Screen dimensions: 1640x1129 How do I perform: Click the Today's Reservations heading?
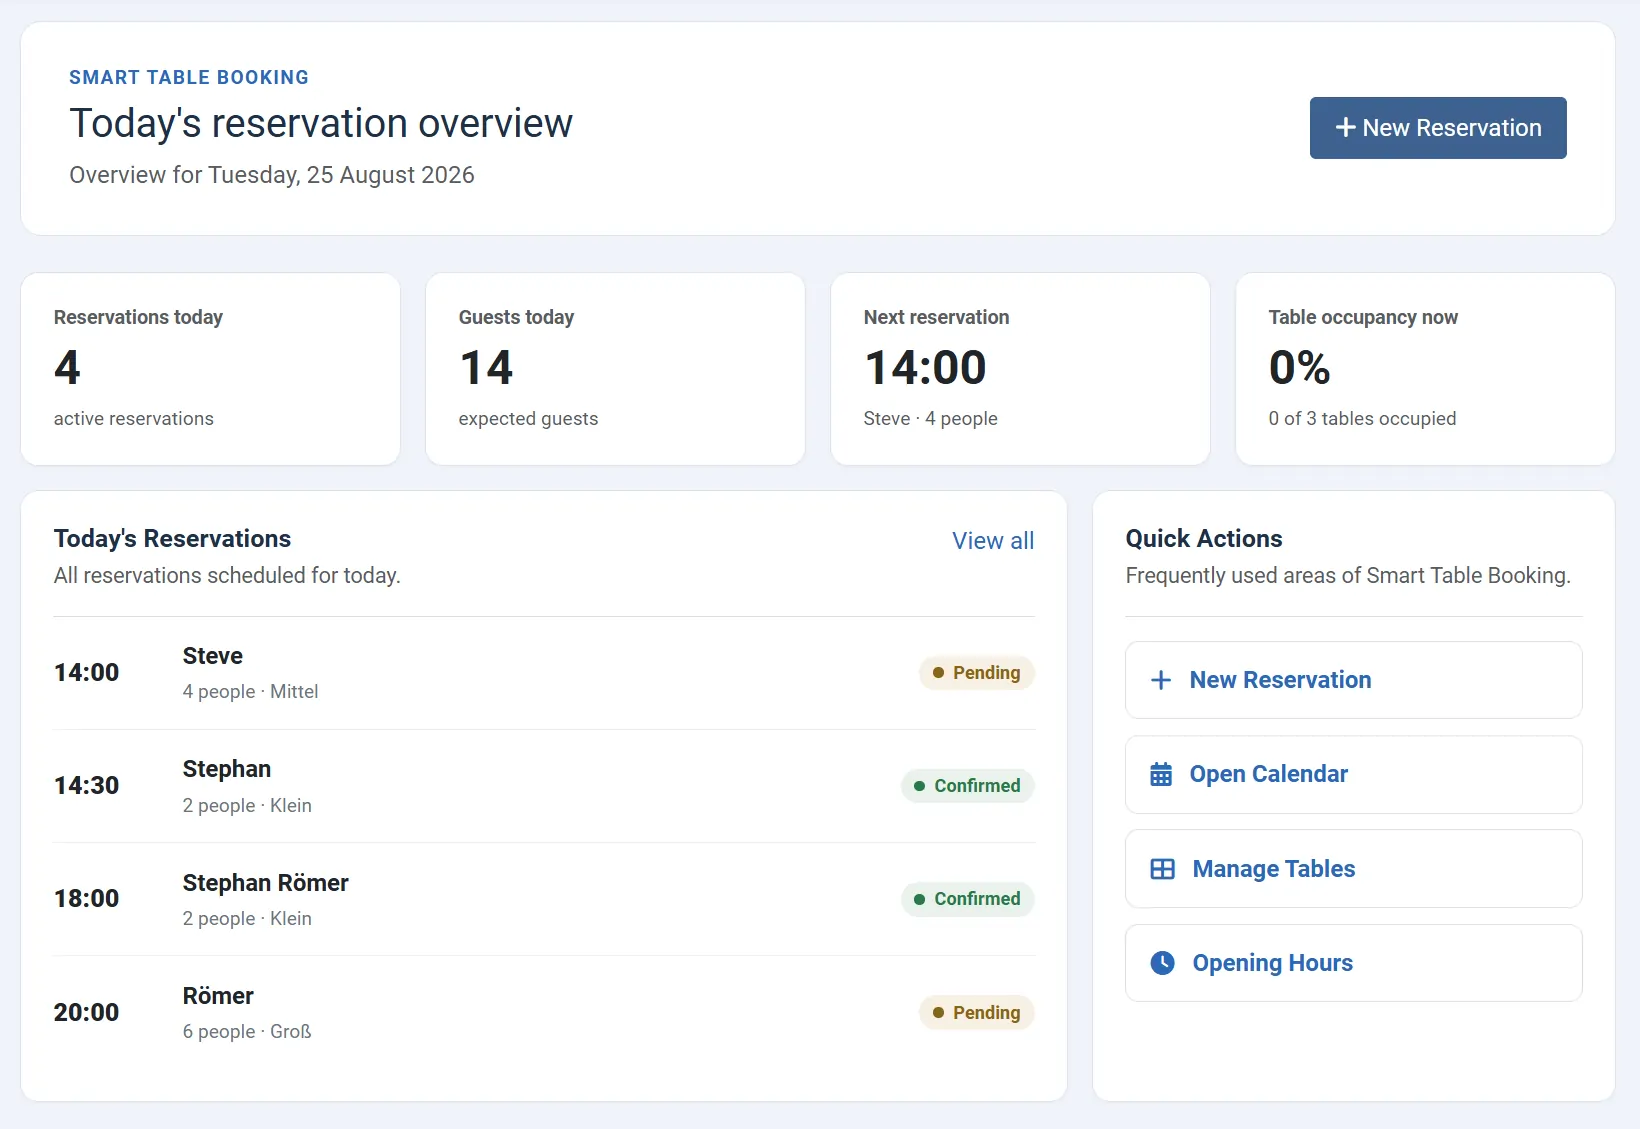coord(173,539)
